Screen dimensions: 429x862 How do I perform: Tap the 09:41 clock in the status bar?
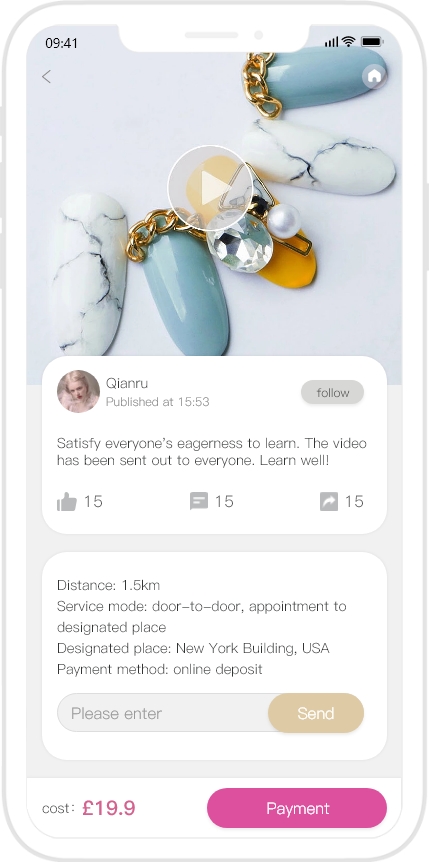click(62, 43)
